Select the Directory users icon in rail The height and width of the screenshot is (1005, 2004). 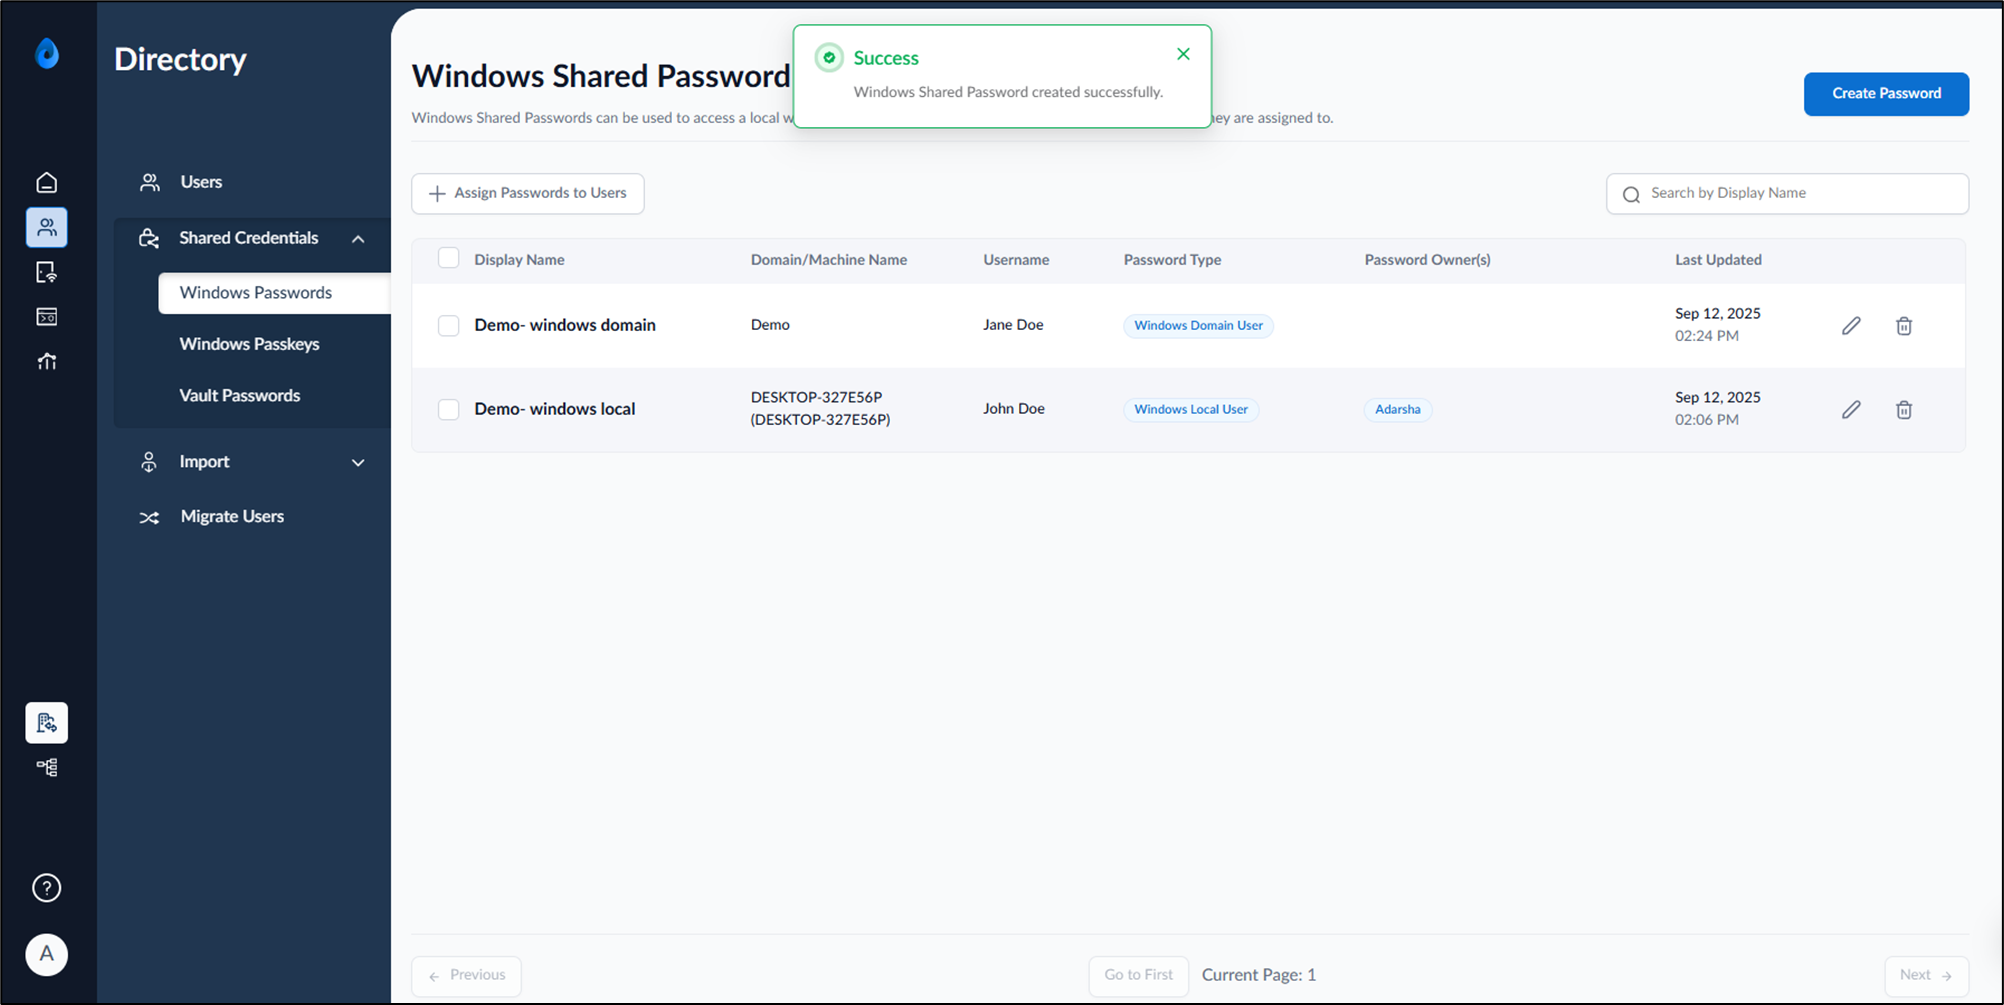46,228
